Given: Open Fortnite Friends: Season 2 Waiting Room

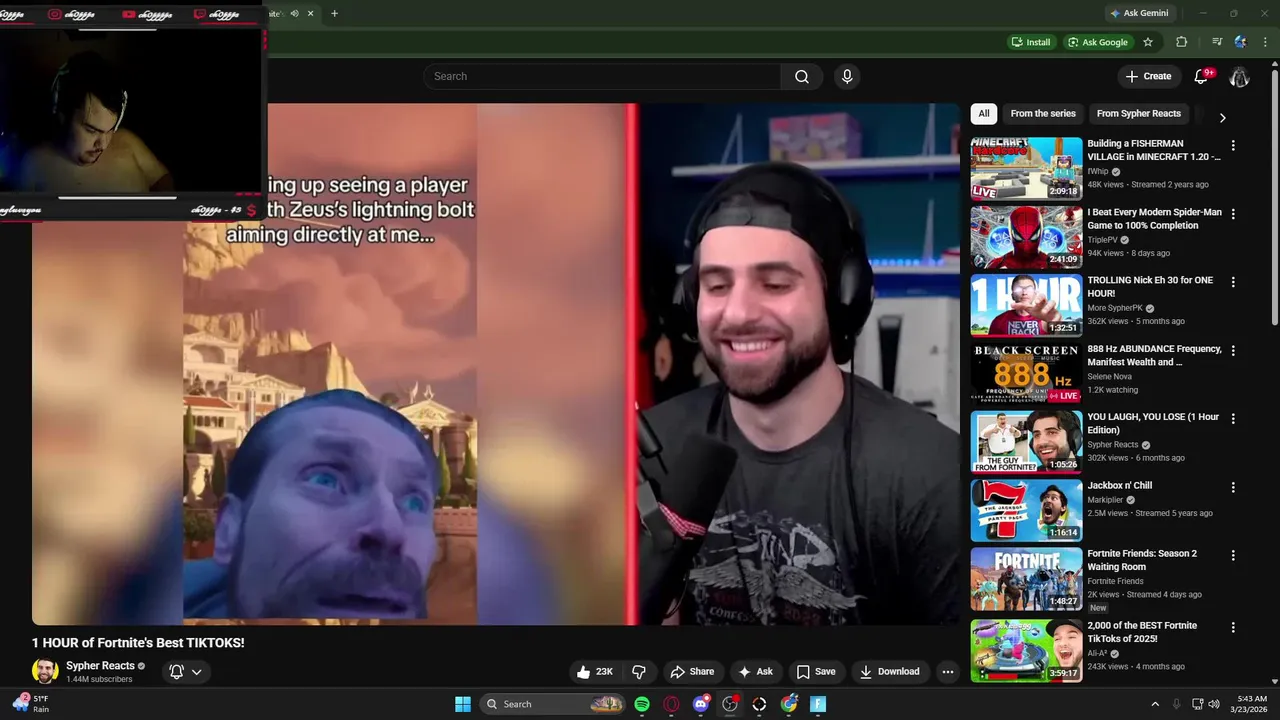Looking at the screenshot, I should [1142, 560].
